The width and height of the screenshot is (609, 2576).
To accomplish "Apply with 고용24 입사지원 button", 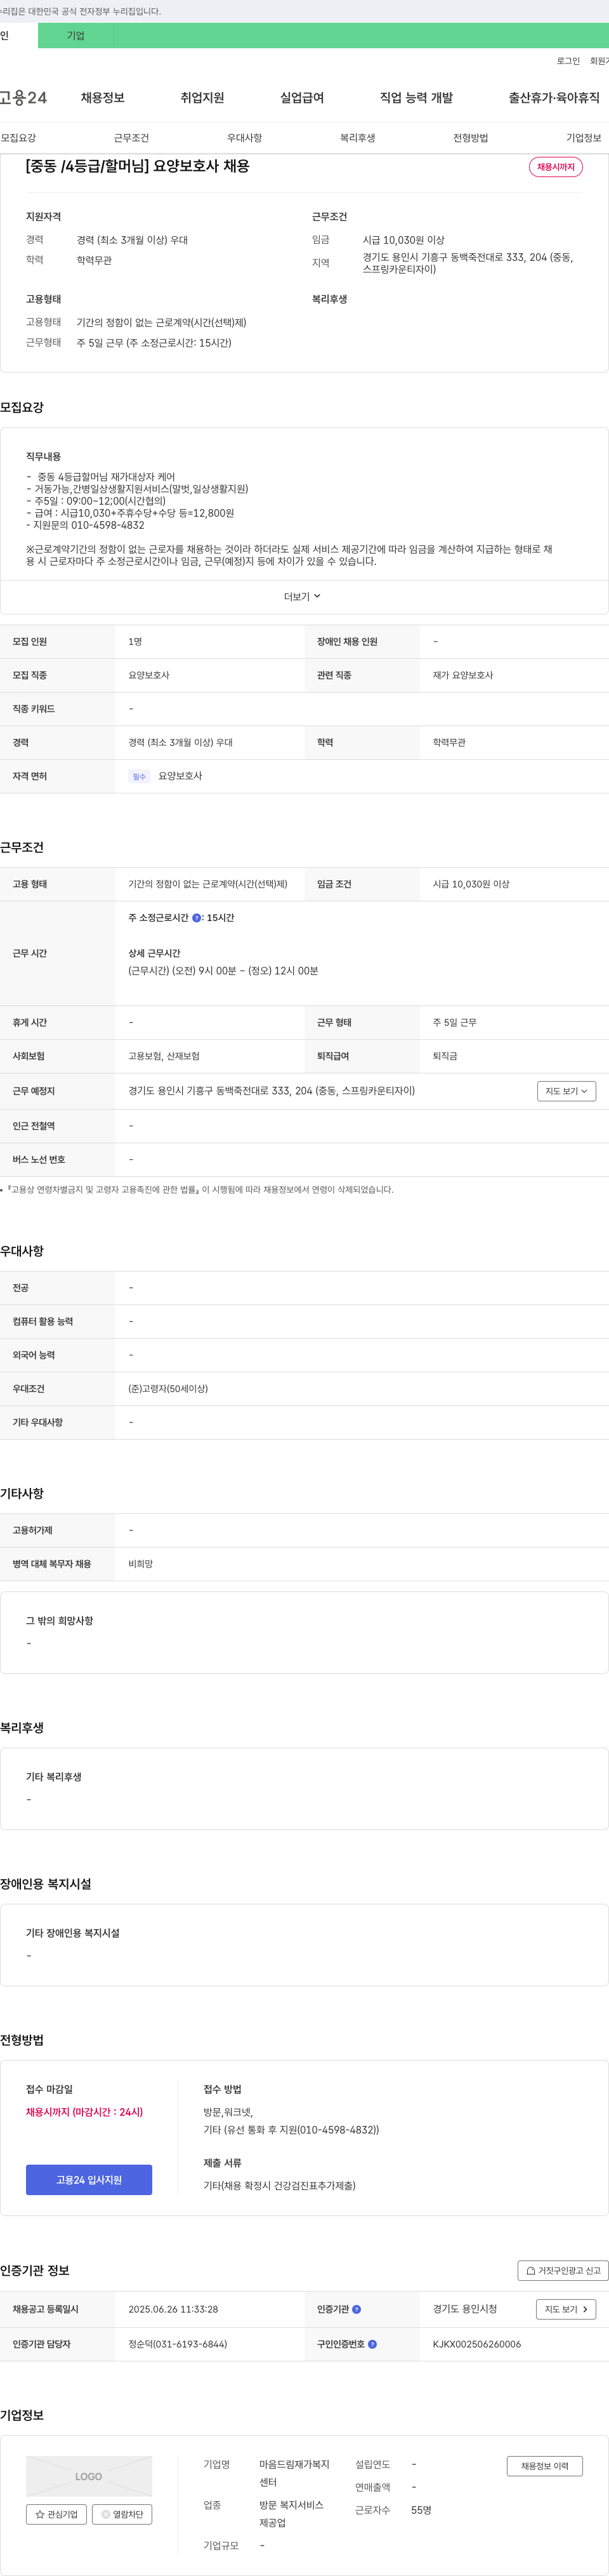I will [89, 2179].
